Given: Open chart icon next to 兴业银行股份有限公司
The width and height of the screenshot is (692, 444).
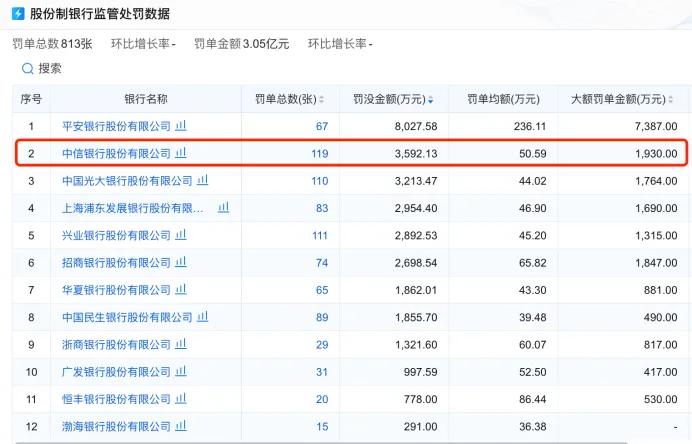Looking at the screenshot, I should tap(181, 235).
